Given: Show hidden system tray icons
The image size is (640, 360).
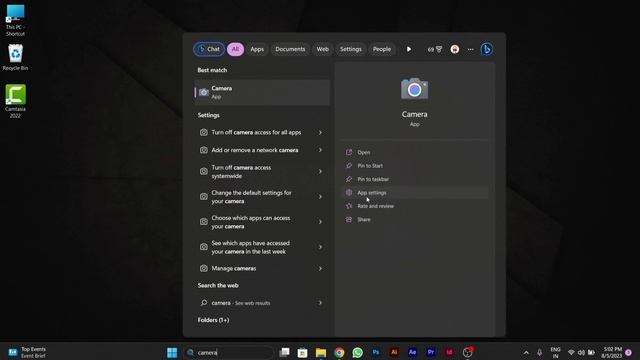Looking at the screenshot, I should point(526,353).
